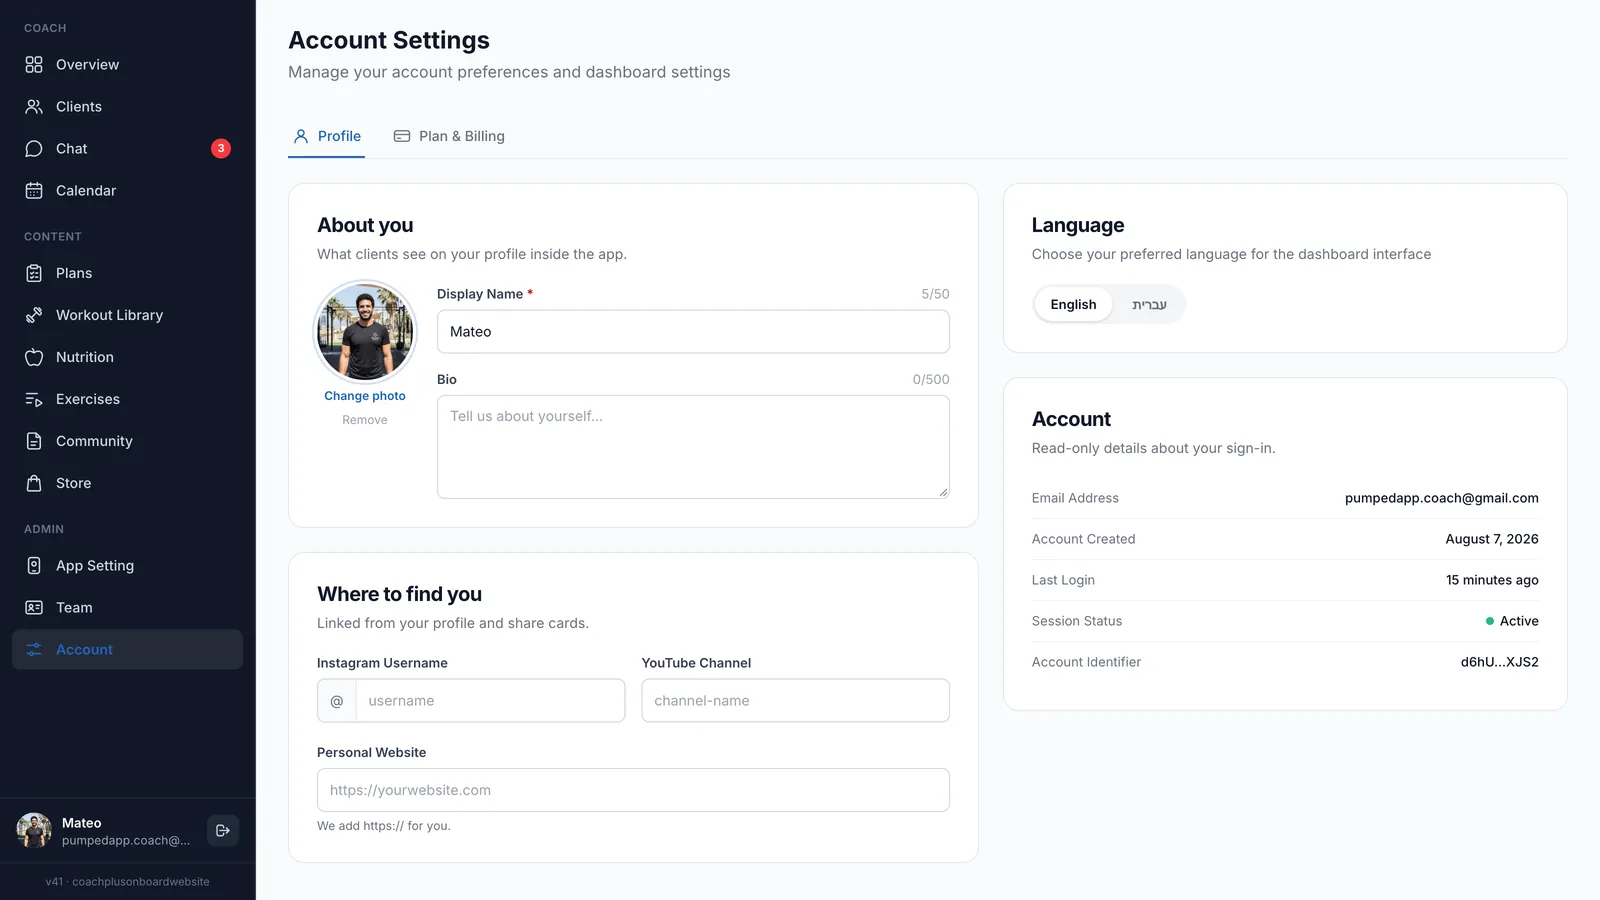
Task: Focus the Instagram Username input
Action: tap(490, 701)
